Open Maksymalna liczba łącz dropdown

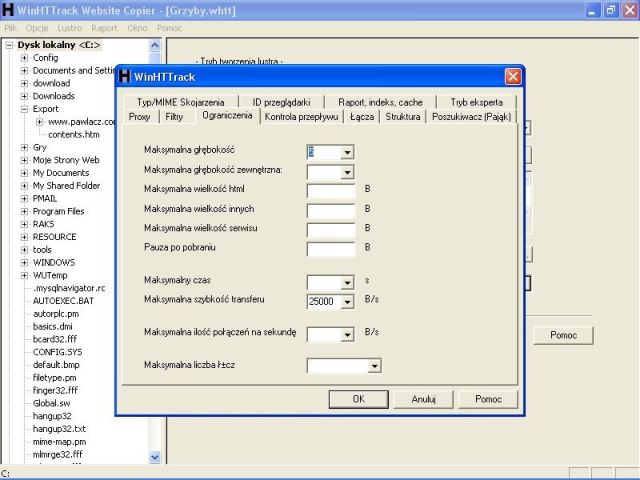tap(374, 366)
